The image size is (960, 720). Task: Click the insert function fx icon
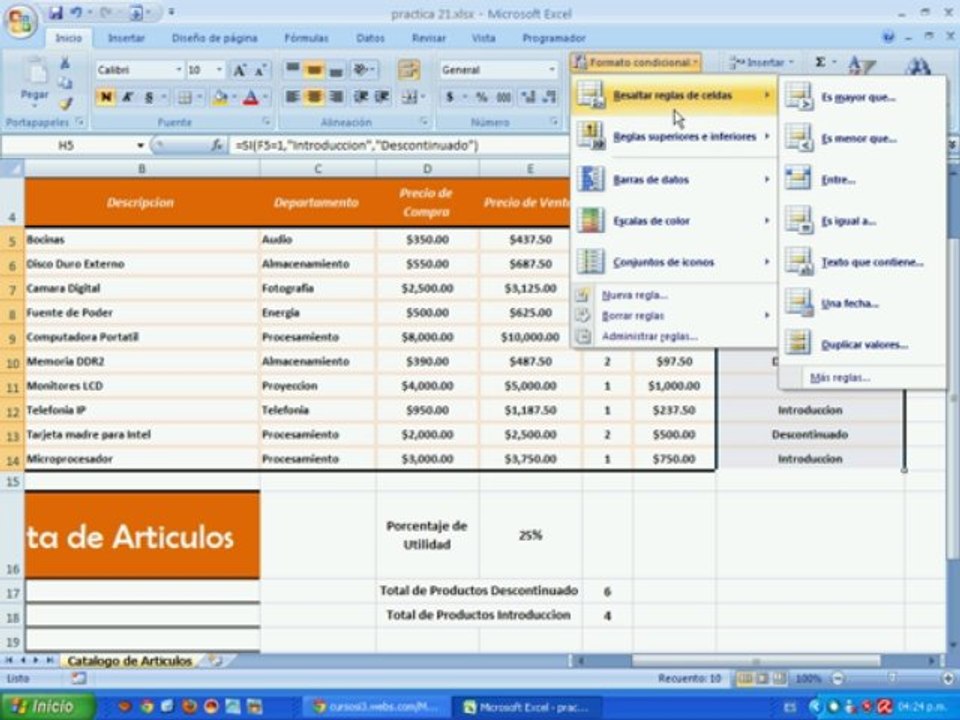click(x=216, y=146)
